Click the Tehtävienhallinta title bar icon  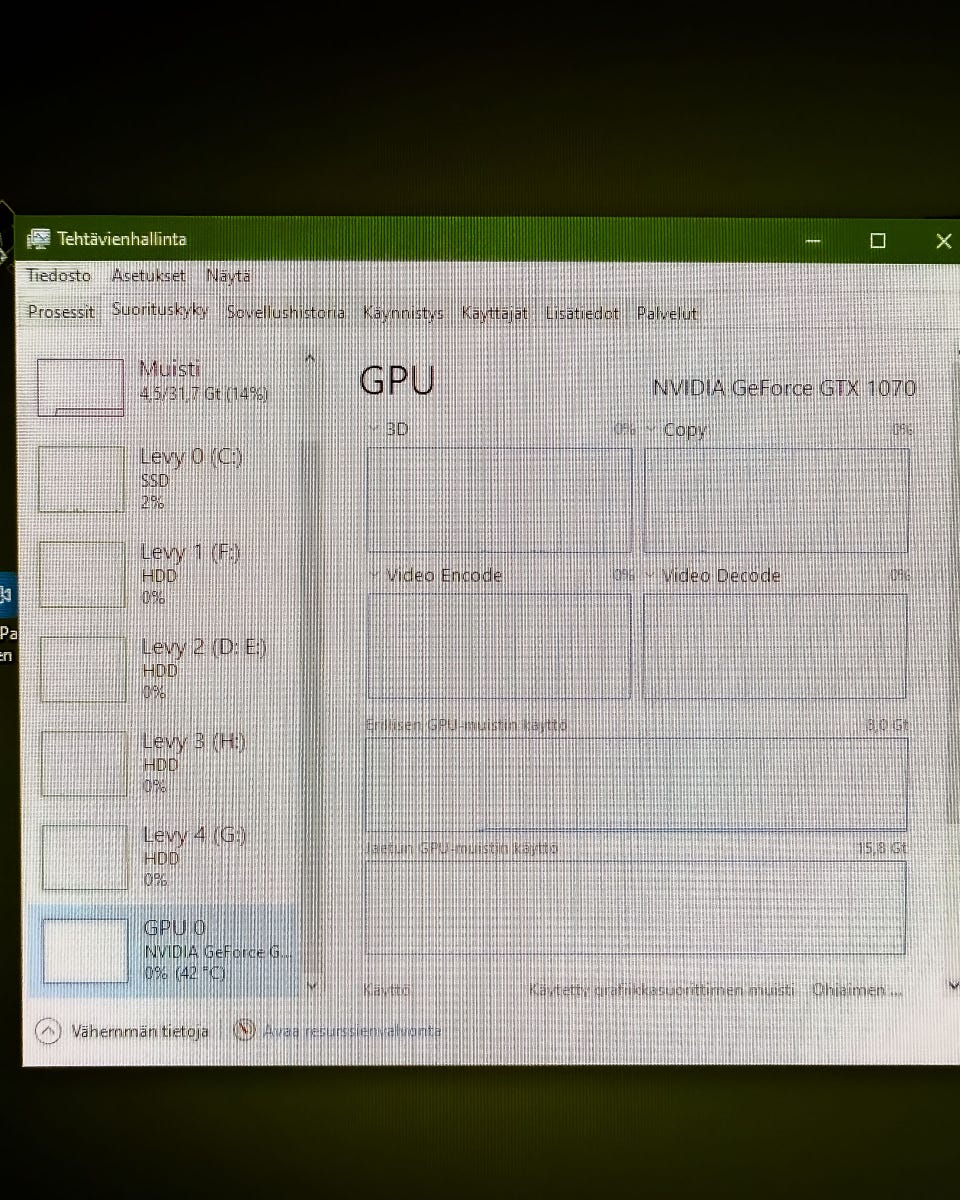click(39, 239)
